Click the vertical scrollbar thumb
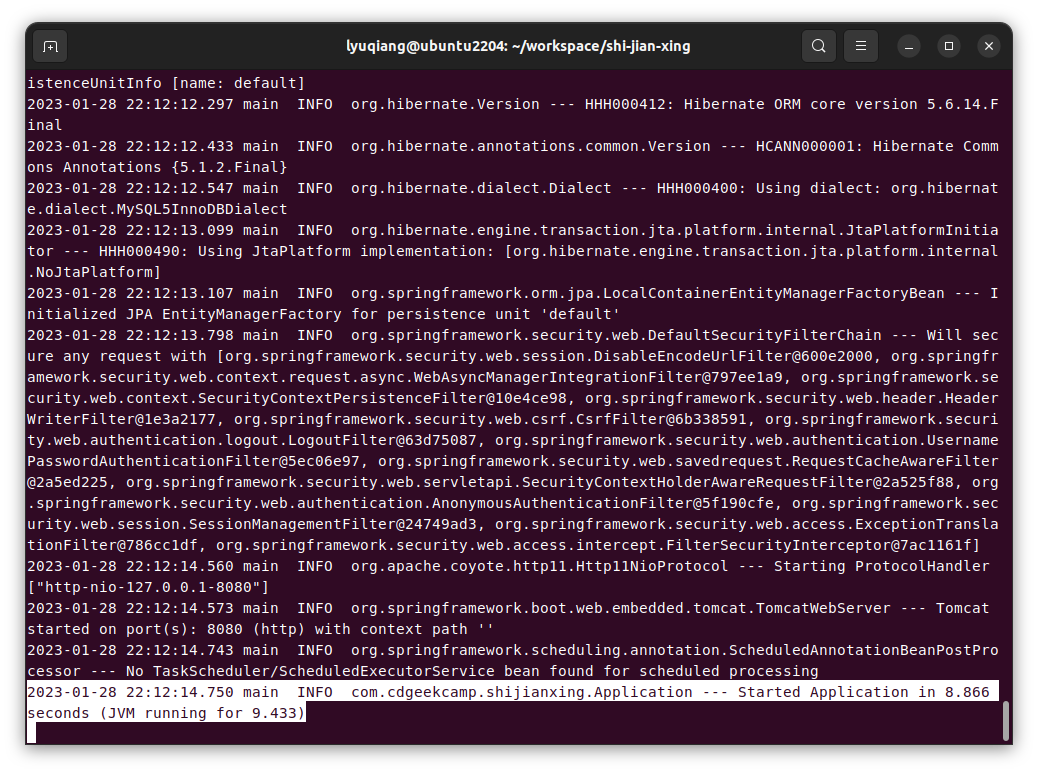 1005,720
